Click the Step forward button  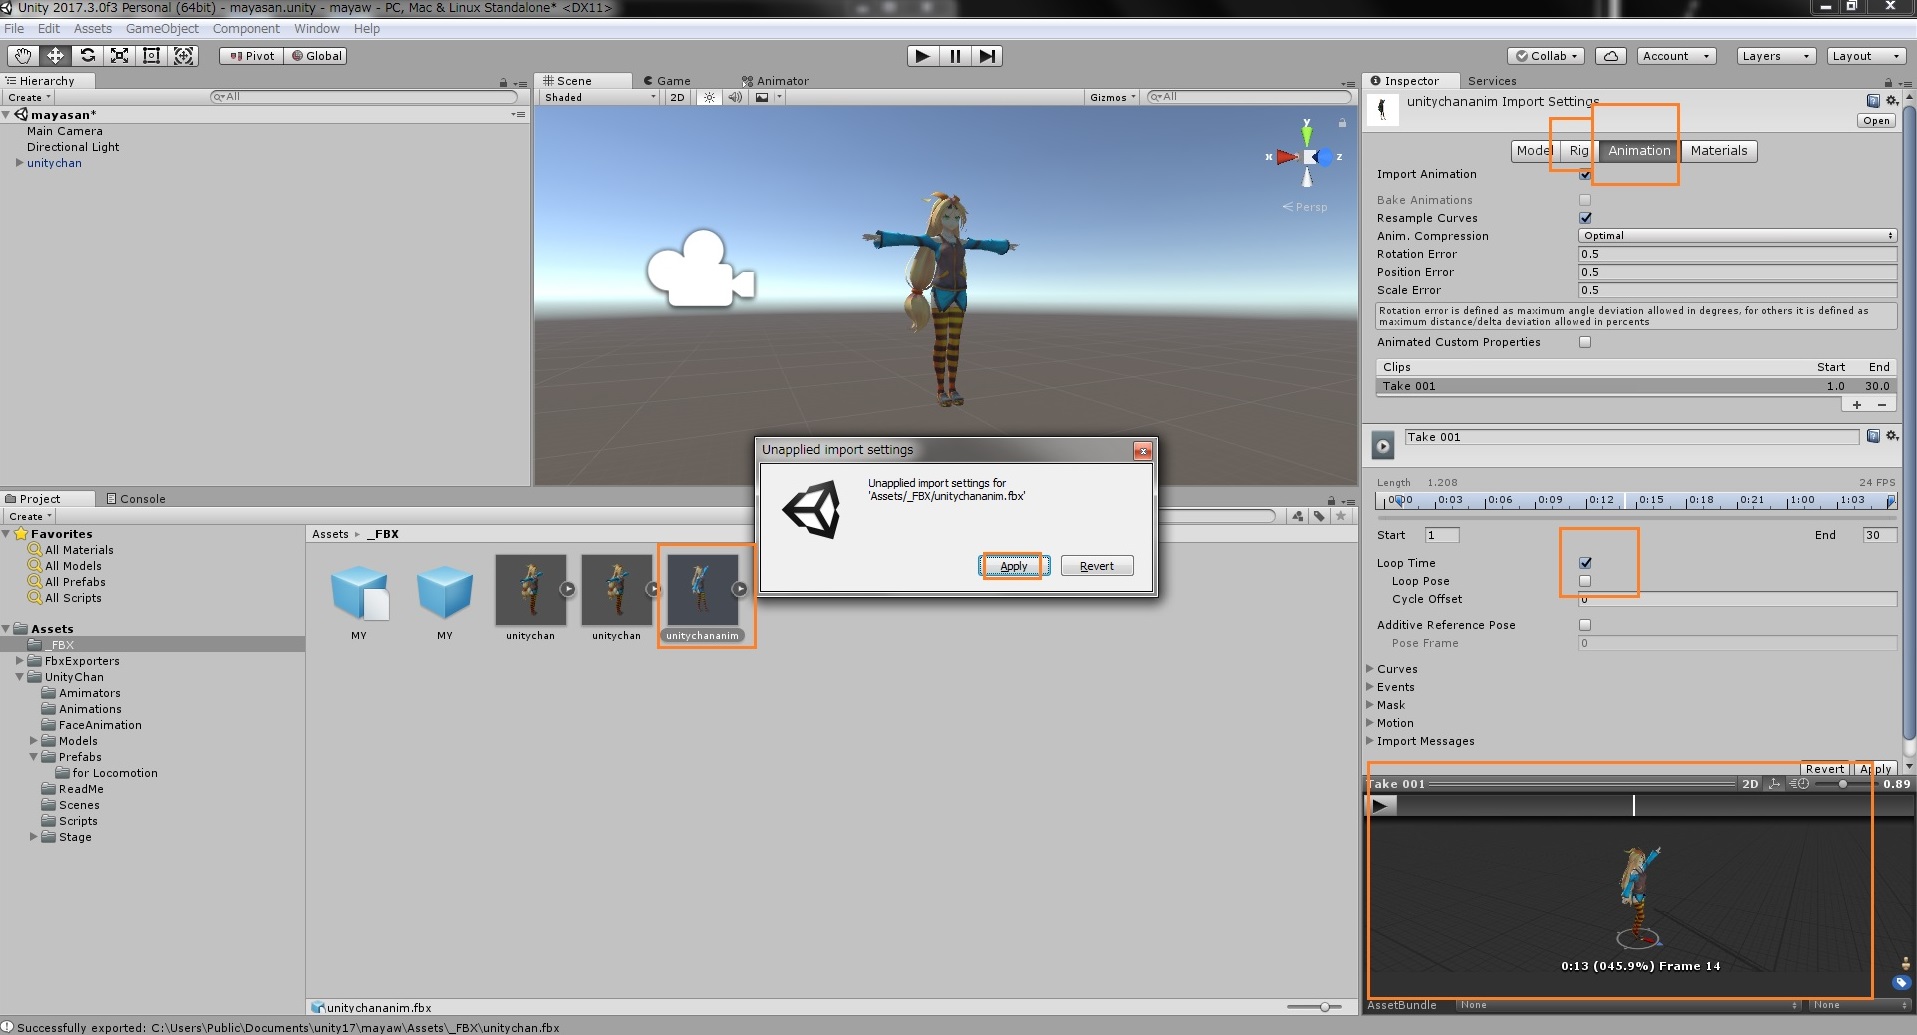987,56
